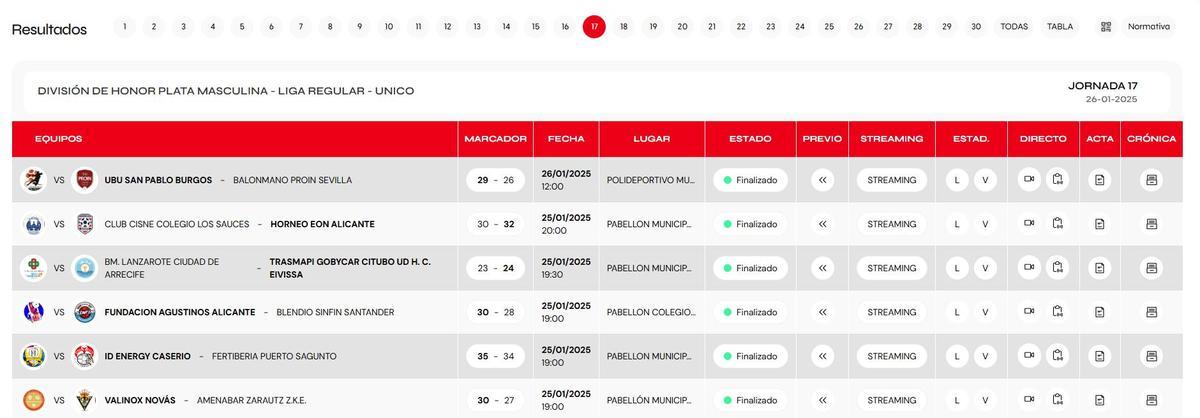This screenshot has height=418, width=1200.
Task: Click the FECHA column header
Action: [x=565, y=139]
